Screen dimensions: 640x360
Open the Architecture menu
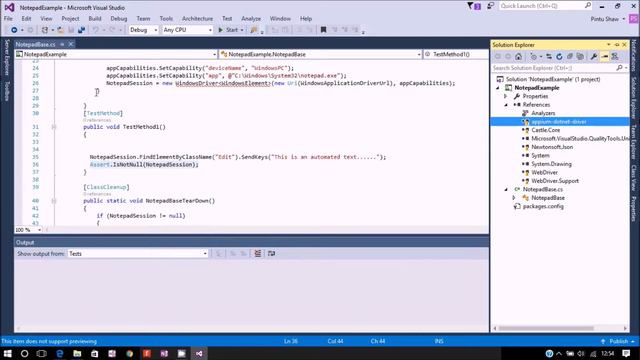(197, 18)
